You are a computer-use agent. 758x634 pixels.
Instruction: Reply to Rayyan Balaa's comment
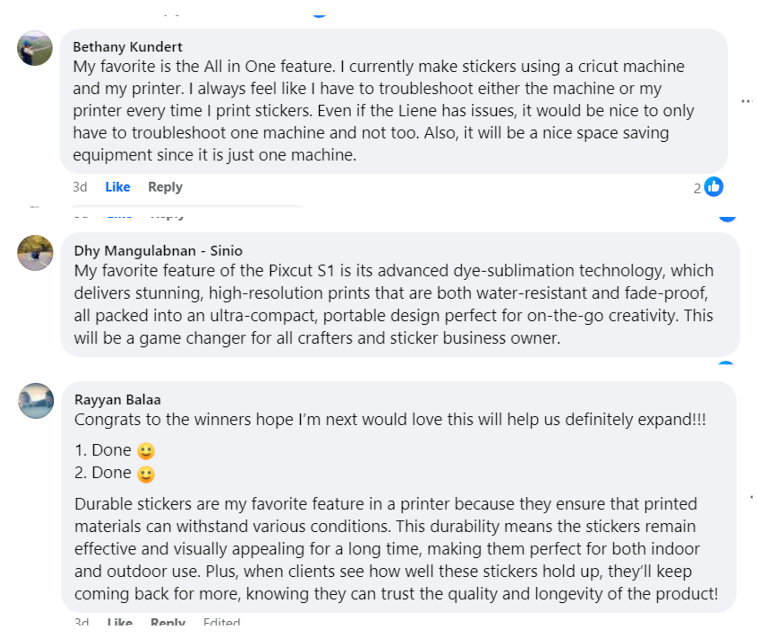(167, 623)
